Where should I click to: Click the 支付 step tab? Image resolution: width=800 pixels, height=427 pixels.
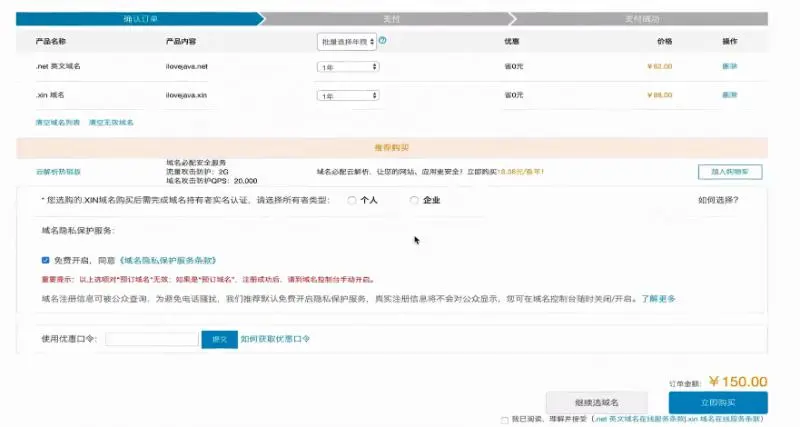tap(391, 19)
